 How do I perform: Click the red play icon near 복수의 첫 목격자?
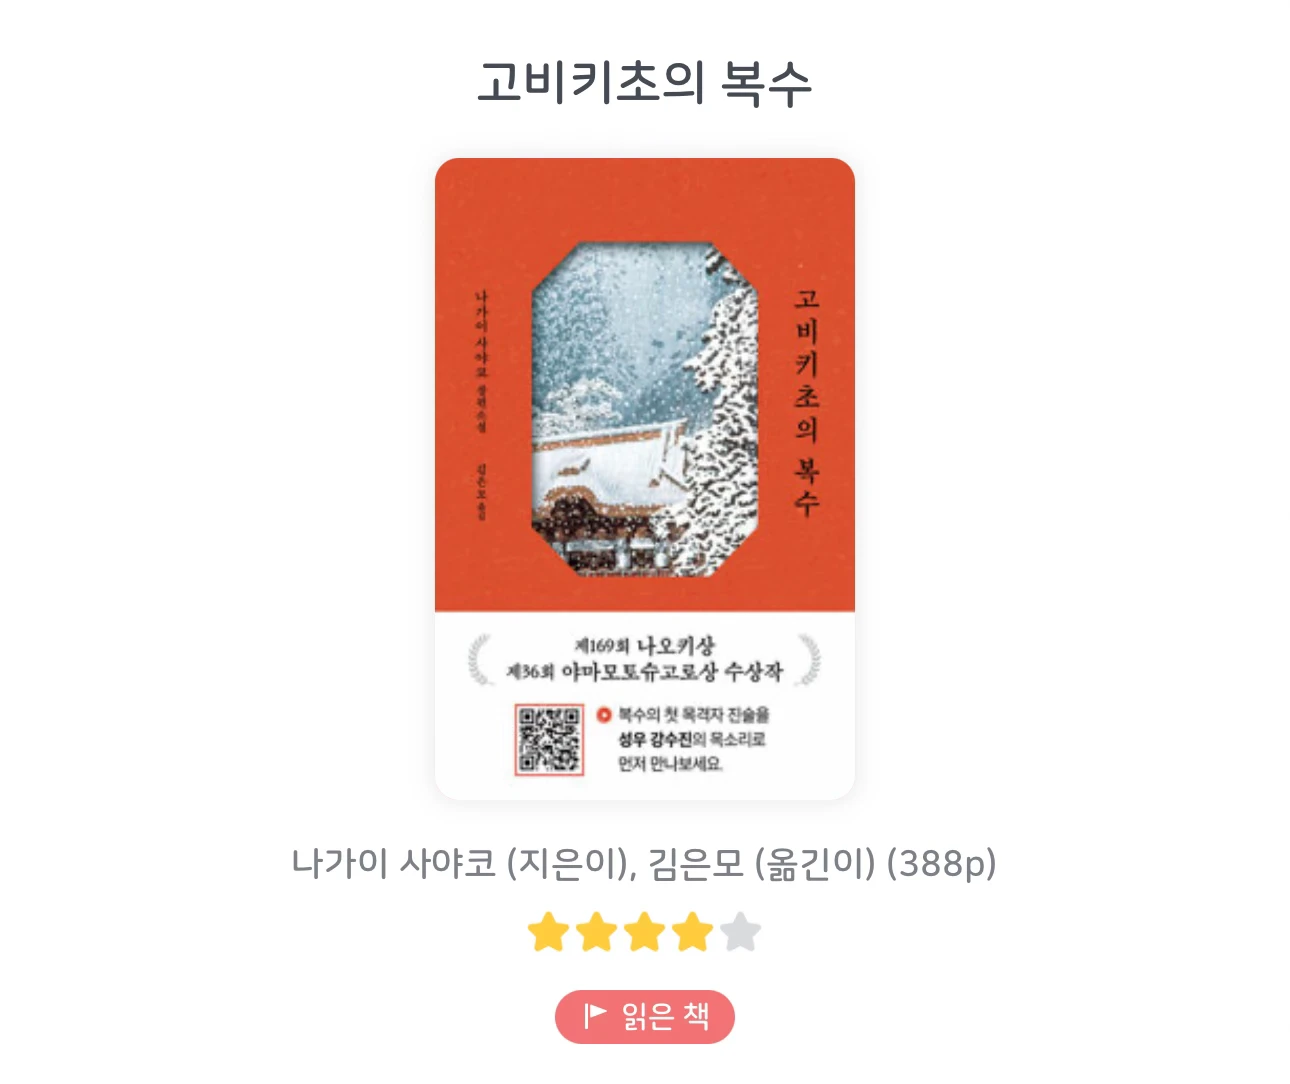[x=603, y=715]
